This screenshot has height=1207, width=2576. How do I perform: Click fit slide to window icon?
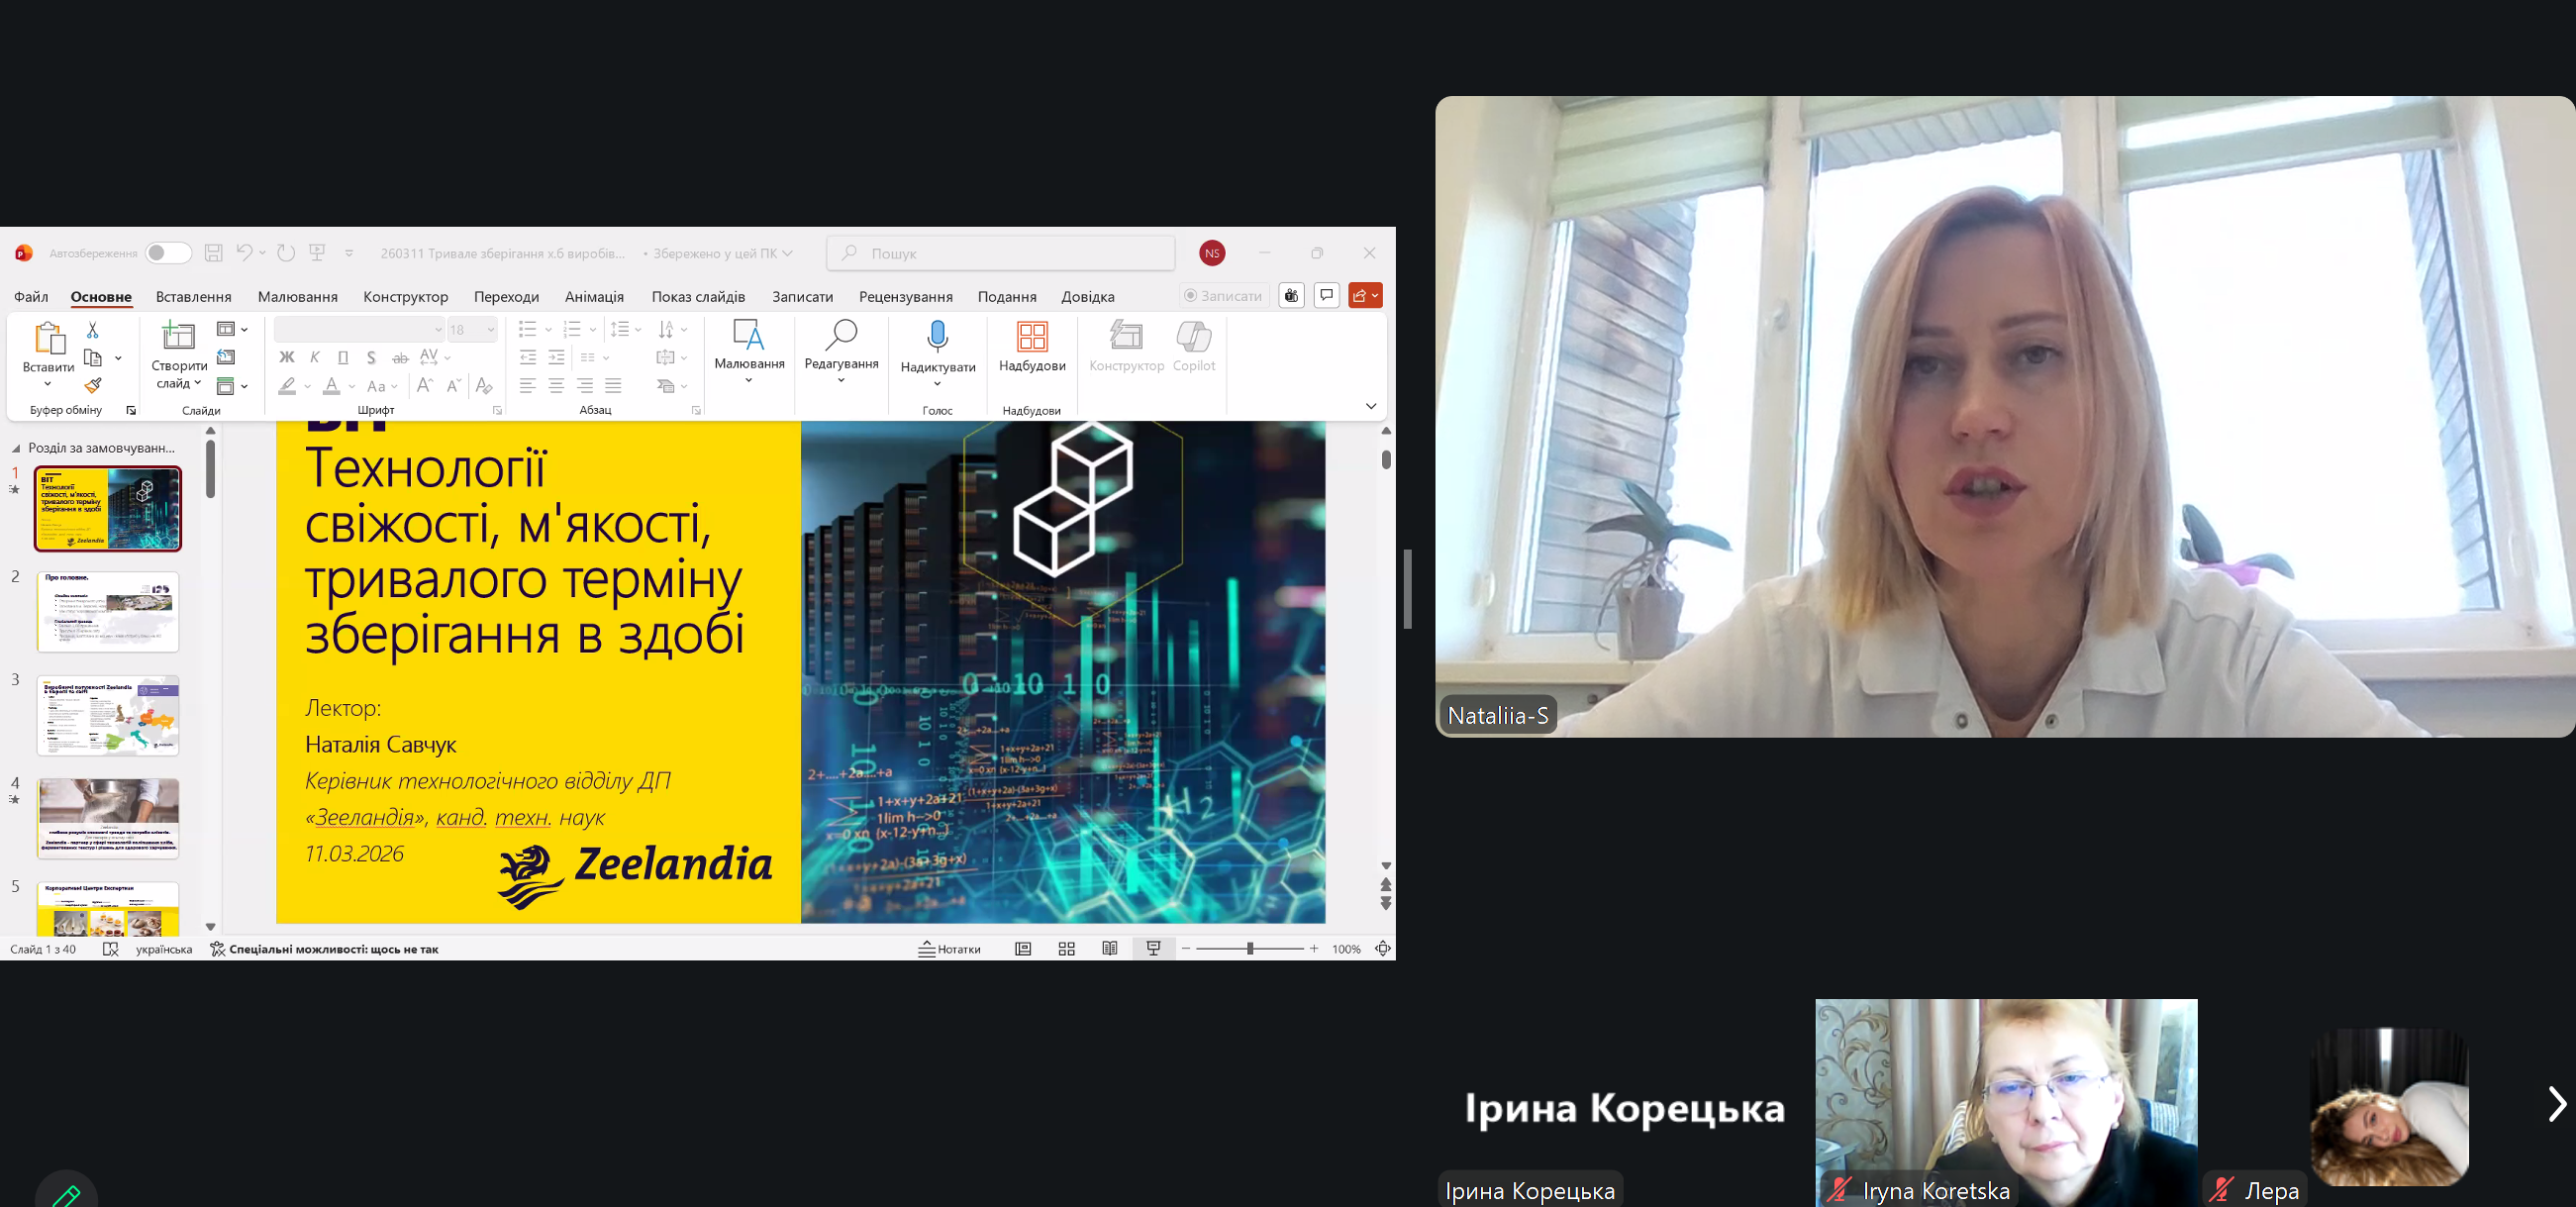coord(1383,949)
